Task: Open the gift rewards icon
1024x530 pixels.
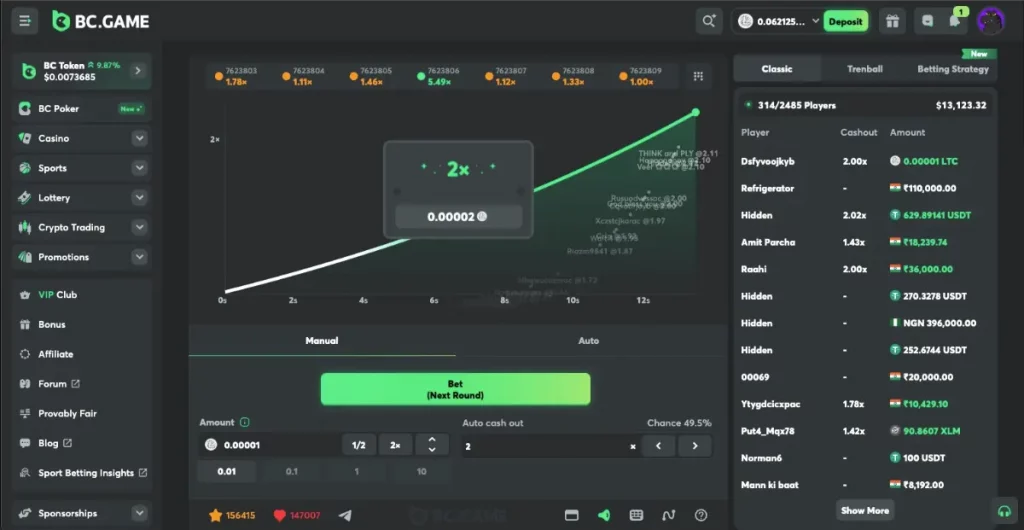Action: click(893, 21)
